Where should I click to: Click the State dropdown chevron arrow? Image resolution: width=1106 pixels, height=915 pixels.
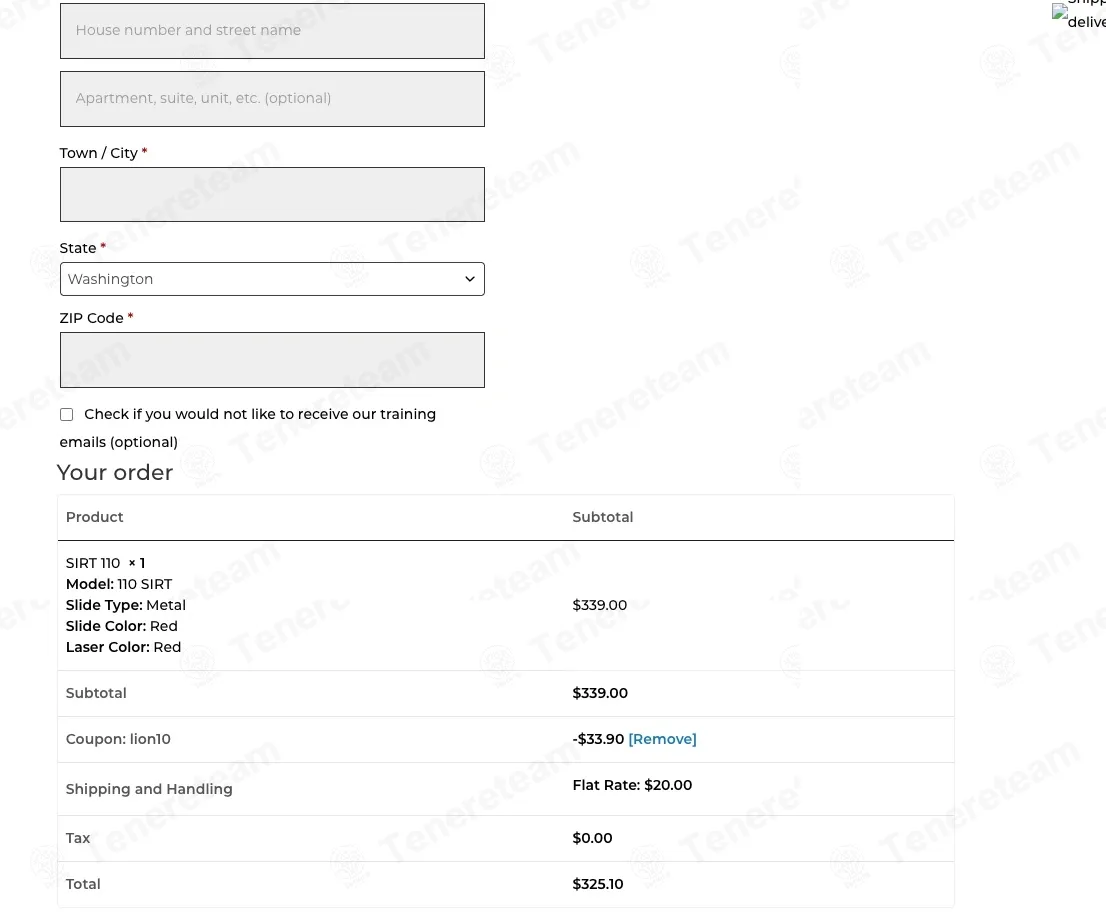coord(469,279)
